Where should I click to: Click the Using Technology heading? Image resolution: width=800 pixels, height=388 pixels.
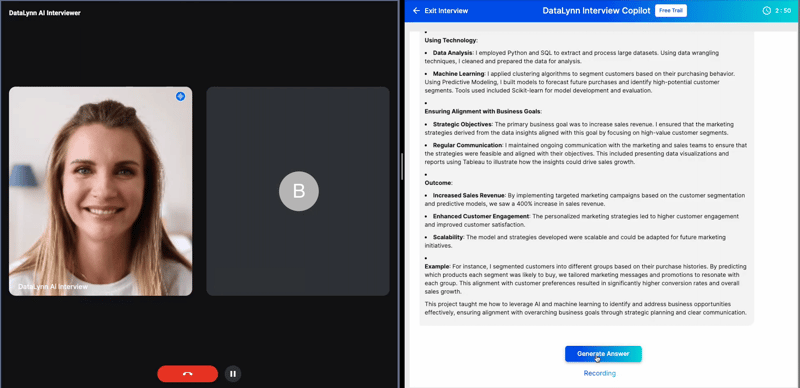(451, 40)
